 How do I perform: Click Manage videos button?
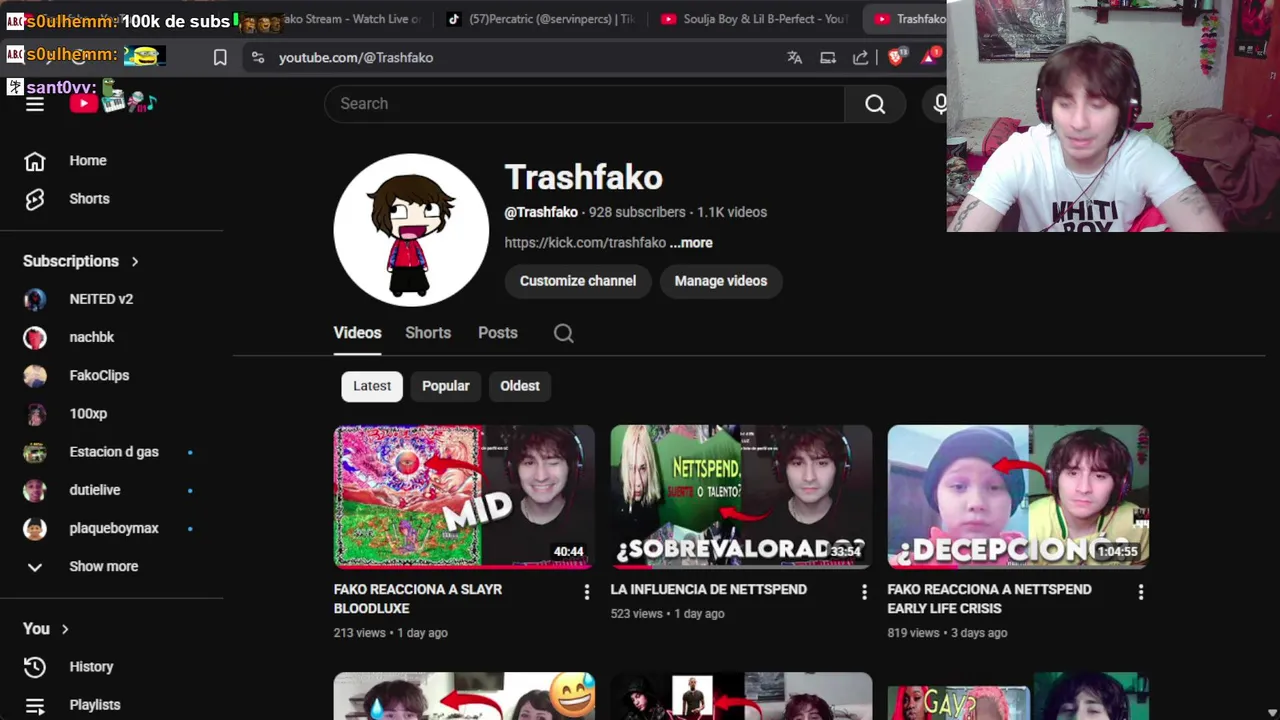[x=721, y=281]
